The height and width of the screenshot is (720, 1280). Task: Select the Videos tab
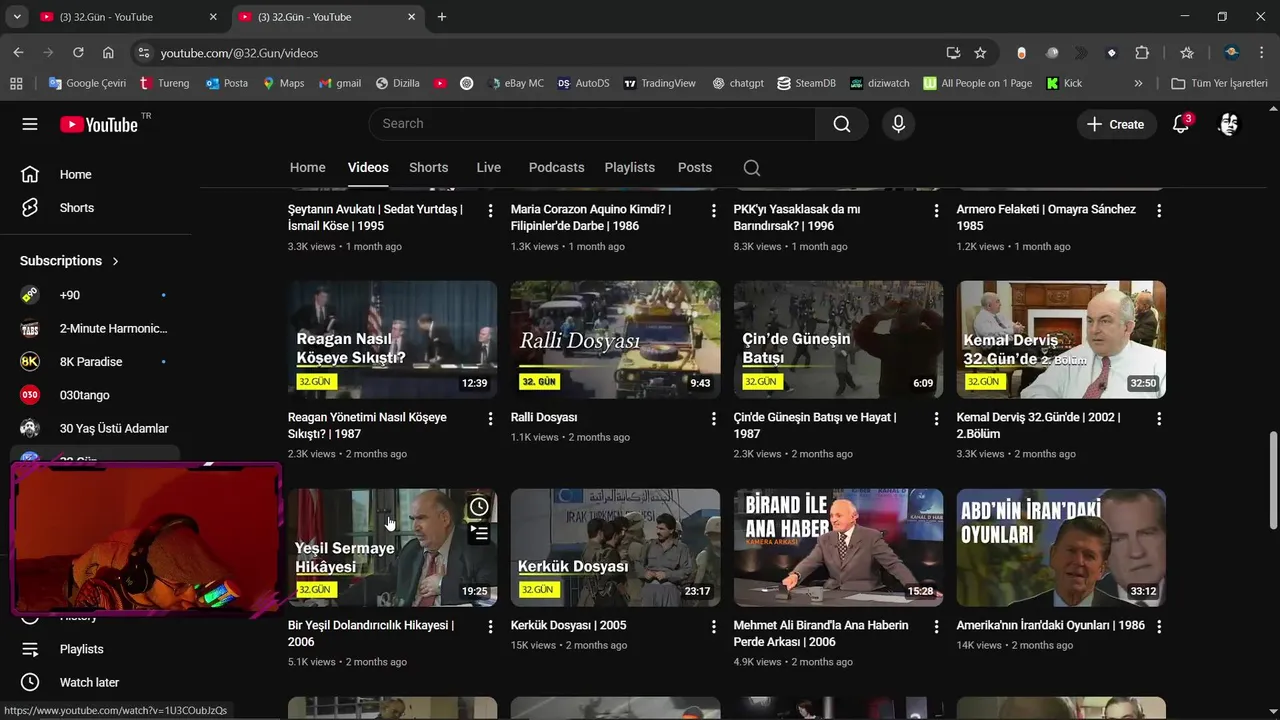click(x=368, y=168)
